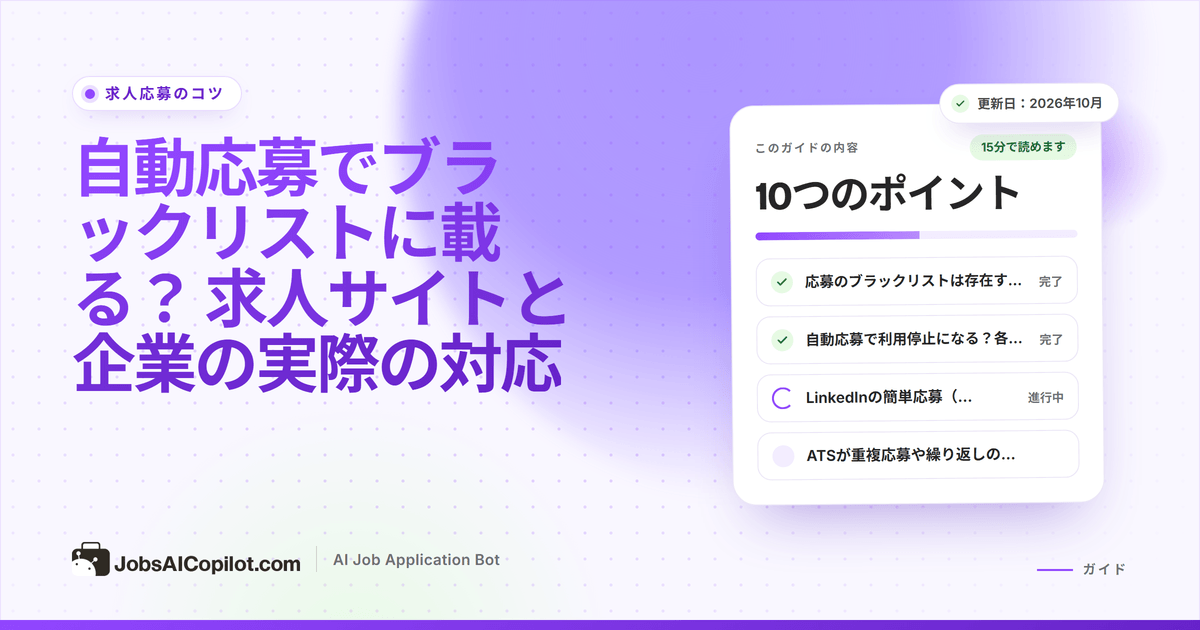This screenshot has height=630, width=1200.
Task: Click the ガイド label at bottom right
Action: pos(1104,569)
